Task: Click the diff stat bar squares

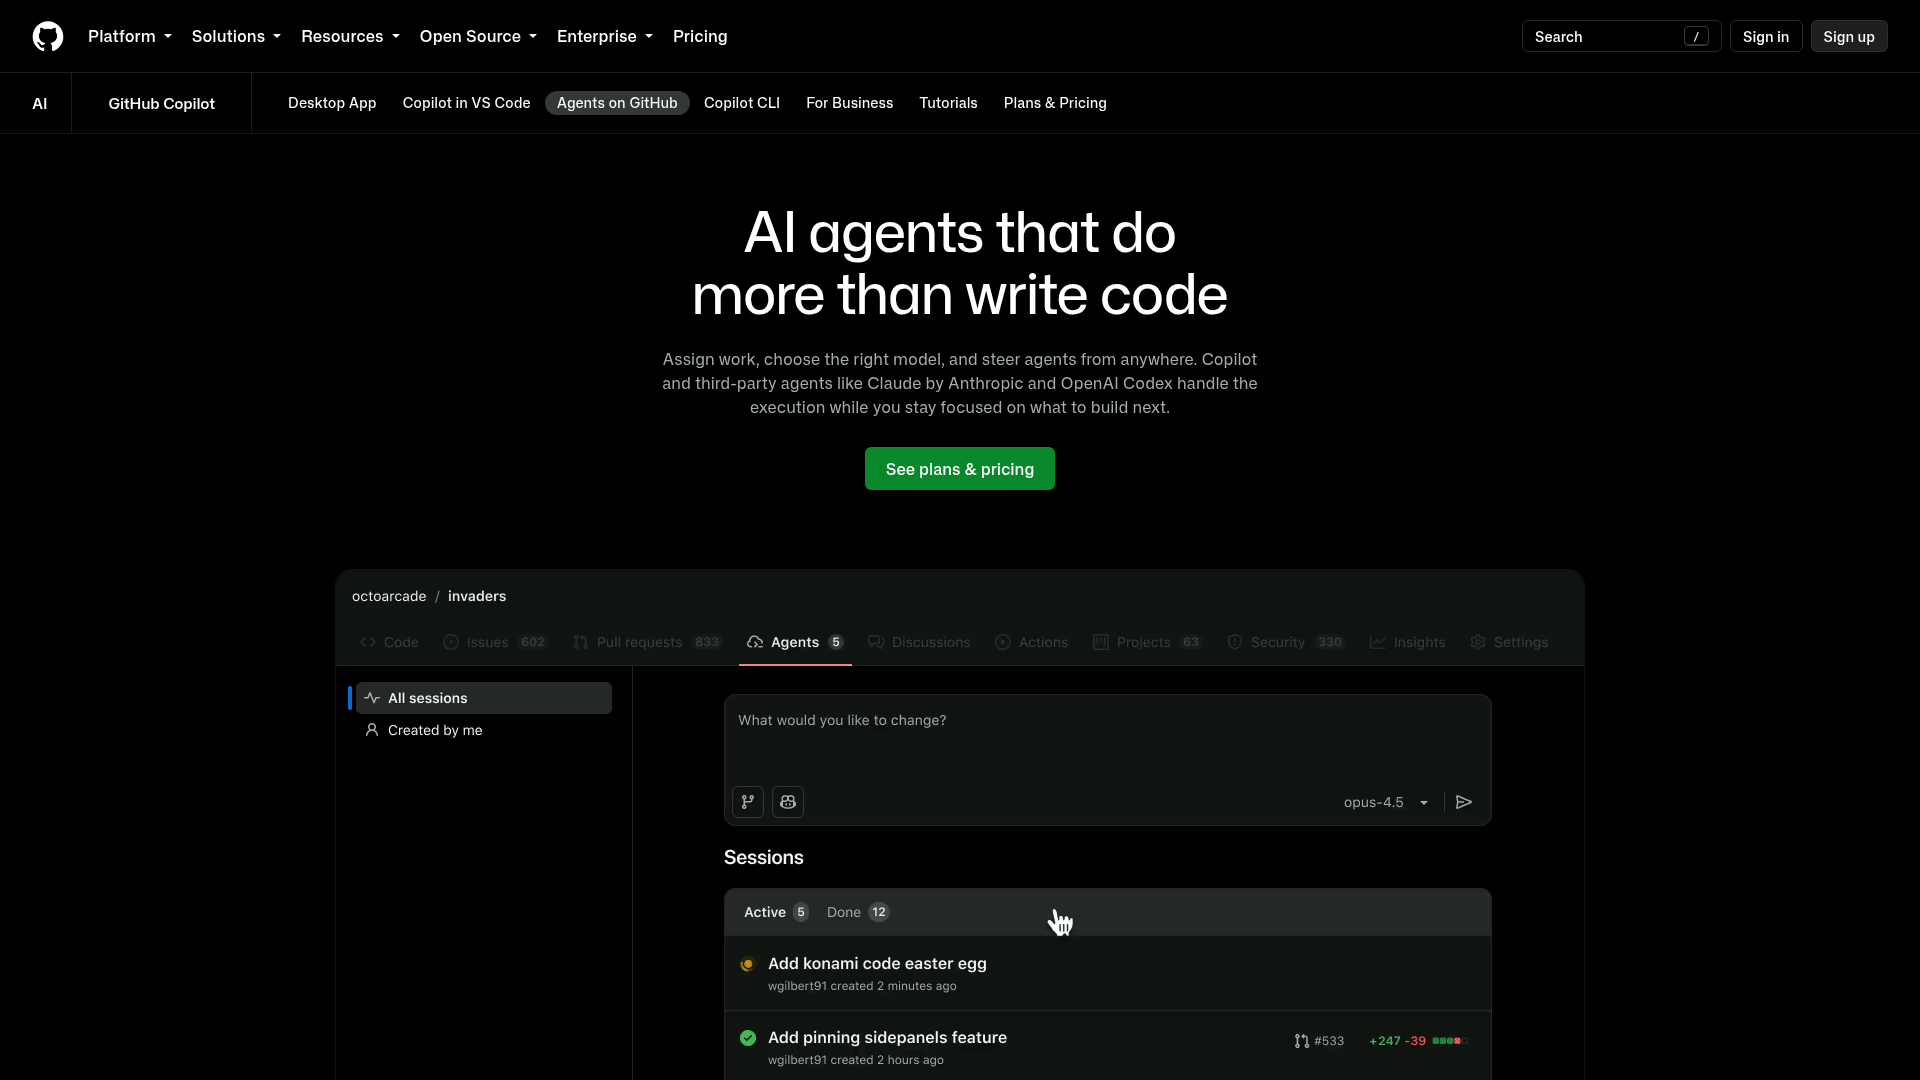Action: 1450,1041
